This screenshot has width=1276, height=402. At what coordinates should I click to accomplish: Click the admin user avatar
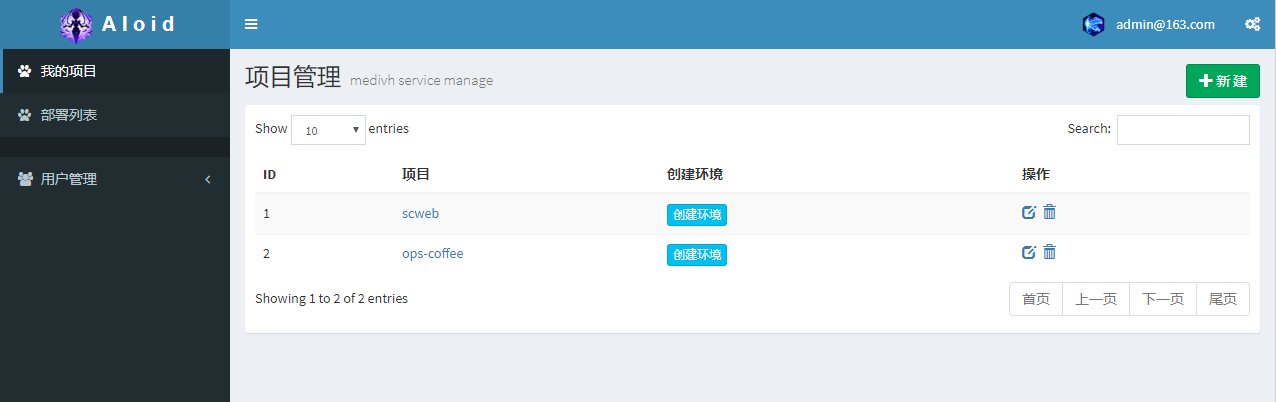(1093, 25)
